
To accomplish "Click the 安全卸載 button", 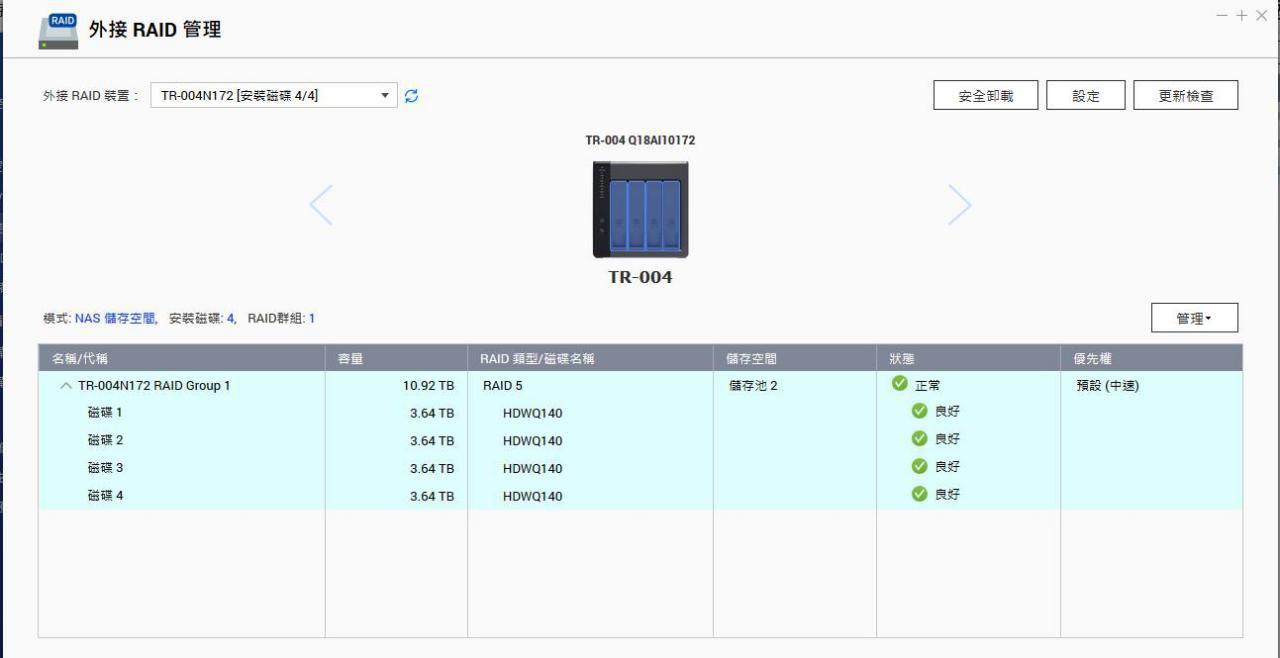I will click(x=985, y=96).
